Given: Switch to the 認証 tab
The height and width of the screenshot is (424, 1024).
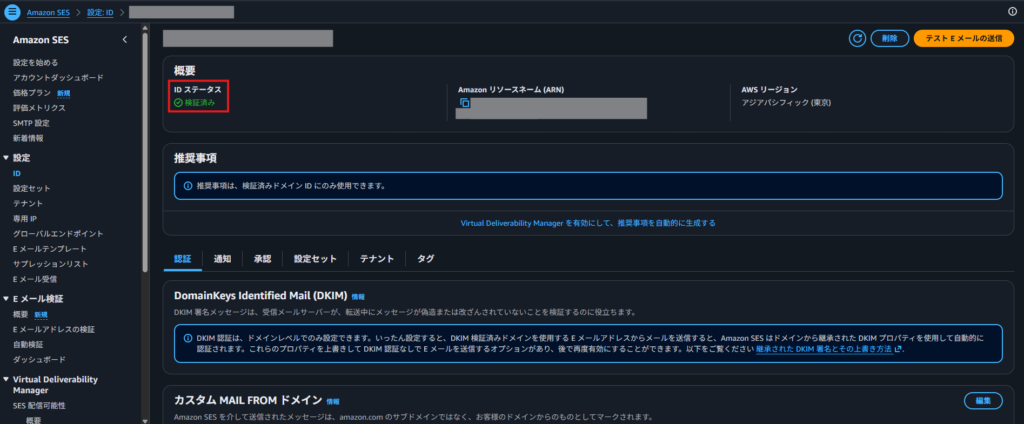Looking at the screenshot, I should pos(183,259).
